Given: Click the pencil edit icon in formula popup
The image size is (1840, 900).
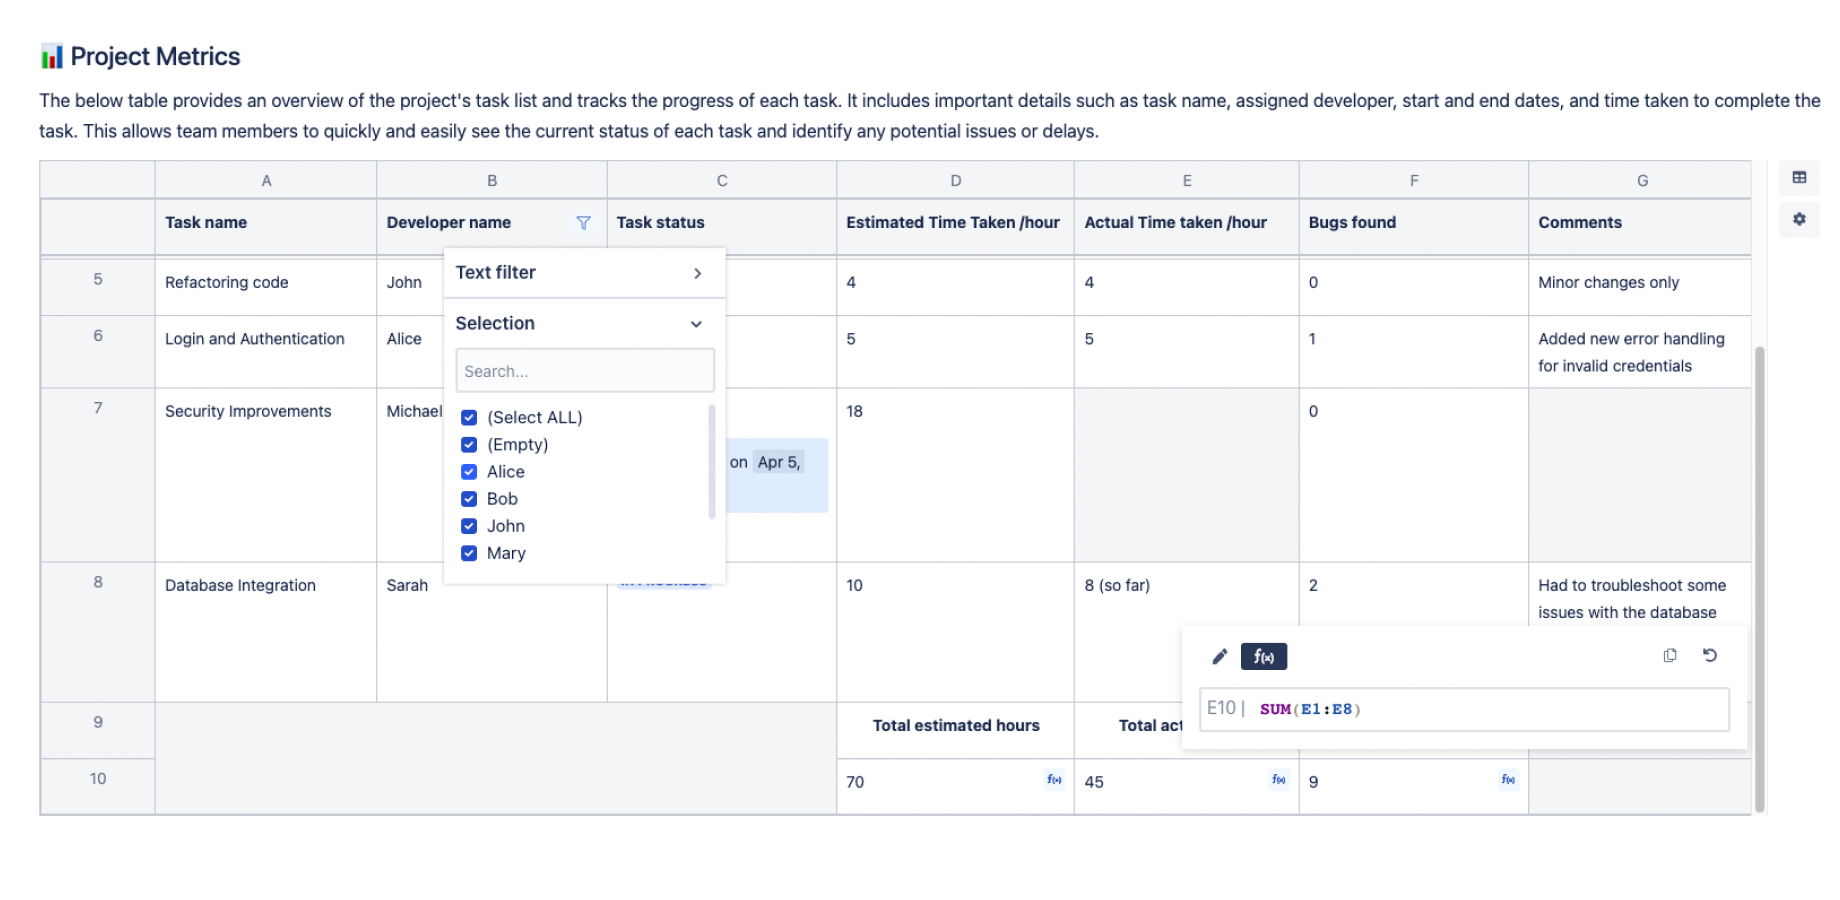Looking at the screenshot, I should click(x=1219, y=657).
